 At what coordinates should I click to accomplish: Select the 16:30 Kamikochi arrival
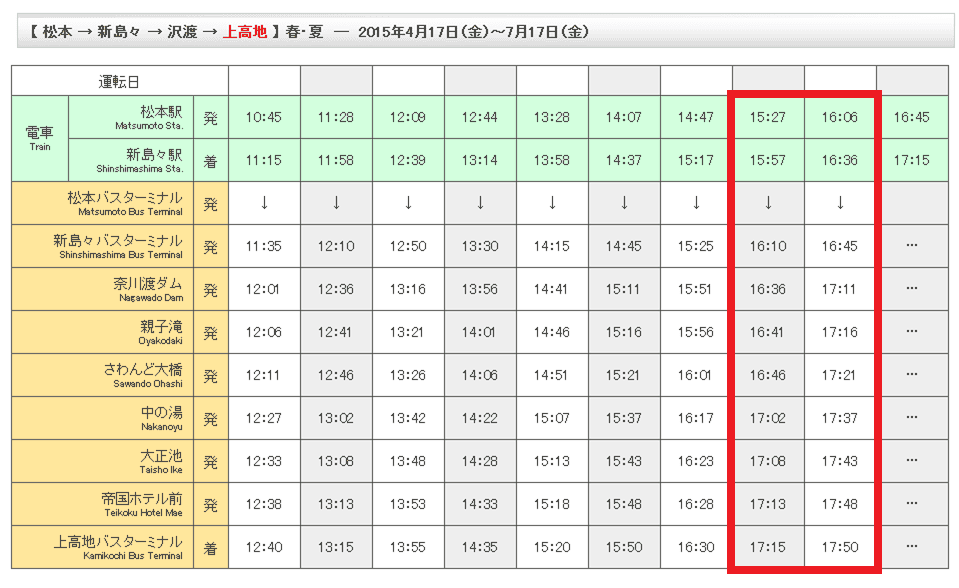coord(696,547)
